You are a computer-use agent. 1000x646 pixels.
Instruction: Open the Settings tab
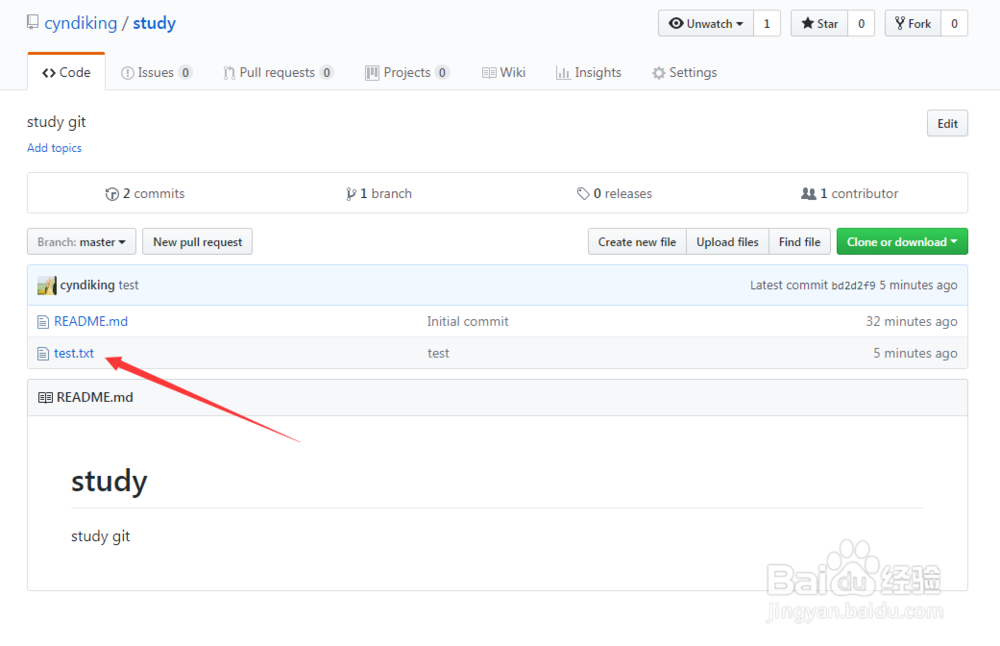coord(684,73)
